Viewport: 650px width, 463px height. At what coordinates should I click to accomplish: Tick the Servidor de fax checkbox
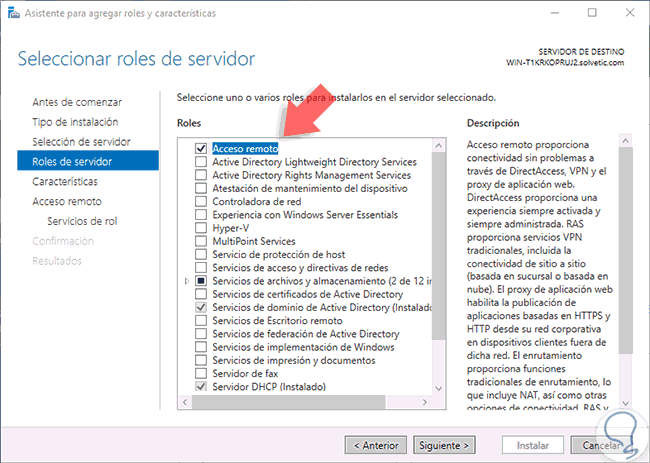pyautogui.click(x=201, y=374)
